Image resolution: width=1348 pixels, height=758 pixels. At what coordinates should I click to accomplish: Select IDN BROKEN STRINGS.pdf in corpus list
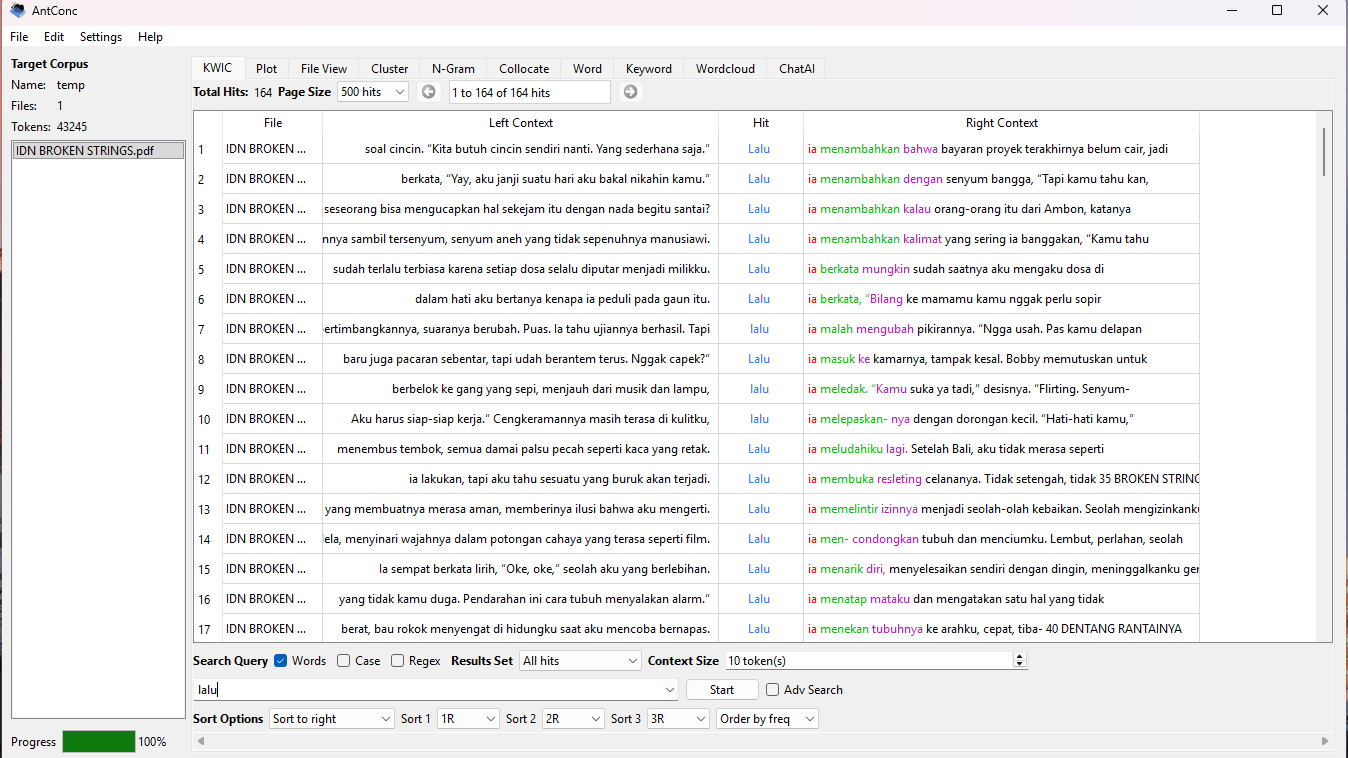pyautogui.click(x=98, y=151)
